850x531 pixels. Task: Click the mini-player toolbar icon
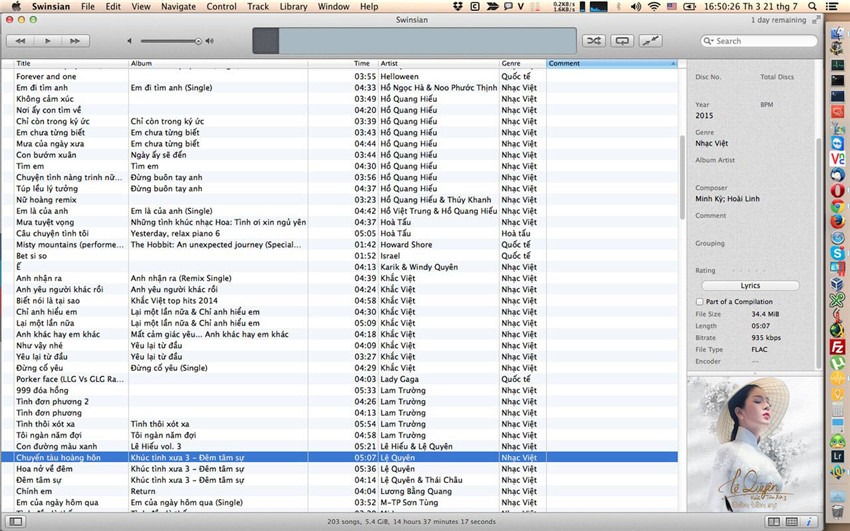coord(651,41)
